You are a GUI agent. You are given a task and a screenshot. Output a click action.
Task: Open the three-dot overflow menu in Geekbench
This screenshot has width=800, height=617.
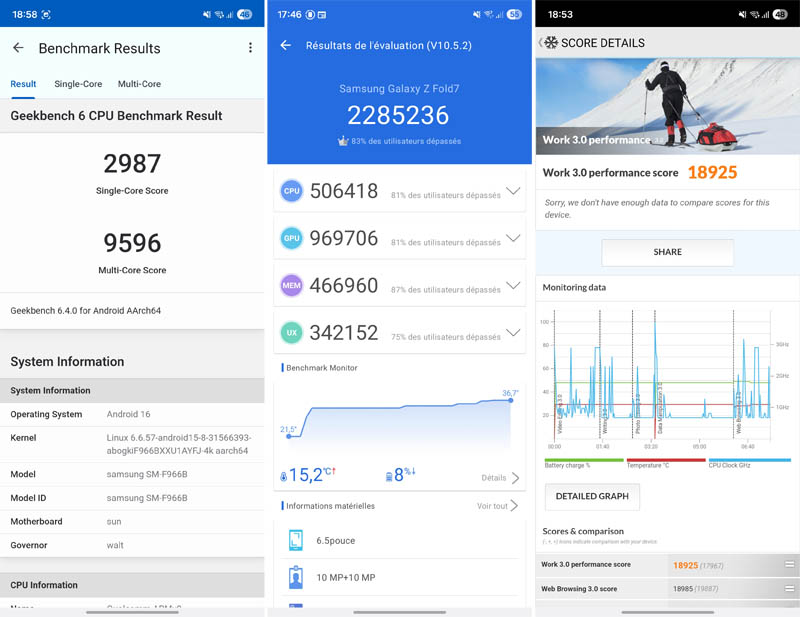pyautogui.click(x=250, y=48)
